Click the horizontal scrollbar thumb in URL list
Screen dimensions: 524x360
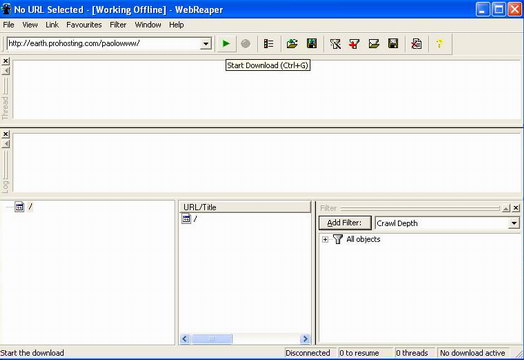[212, 339]
